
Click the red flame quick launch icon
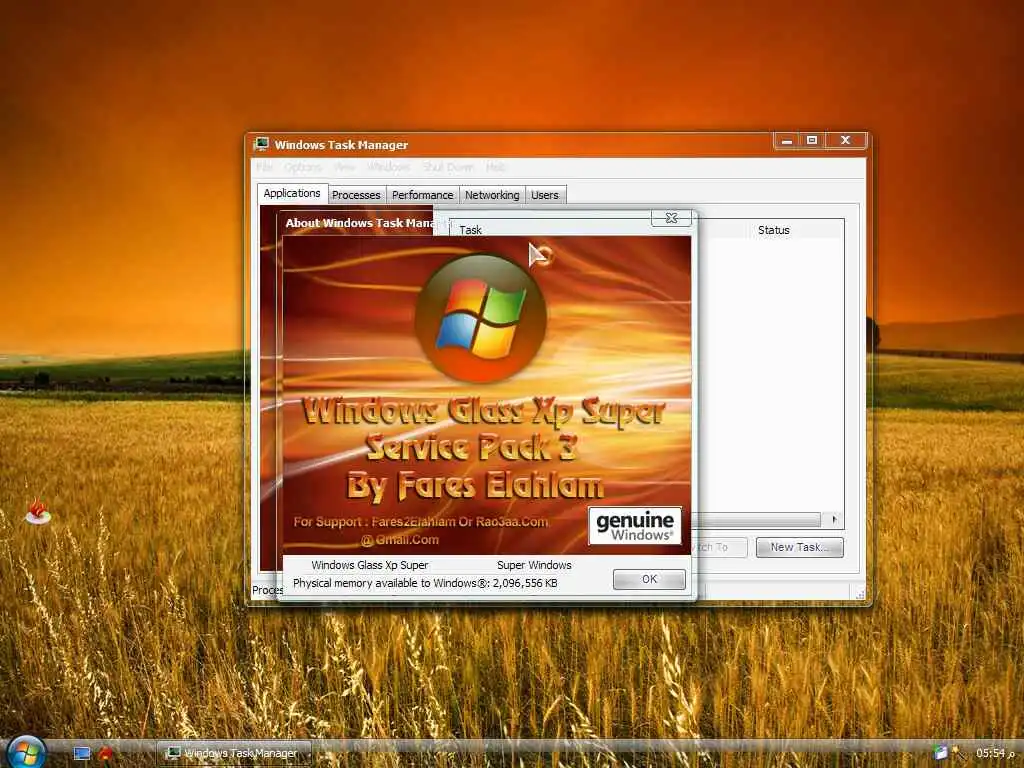[105, 753]
